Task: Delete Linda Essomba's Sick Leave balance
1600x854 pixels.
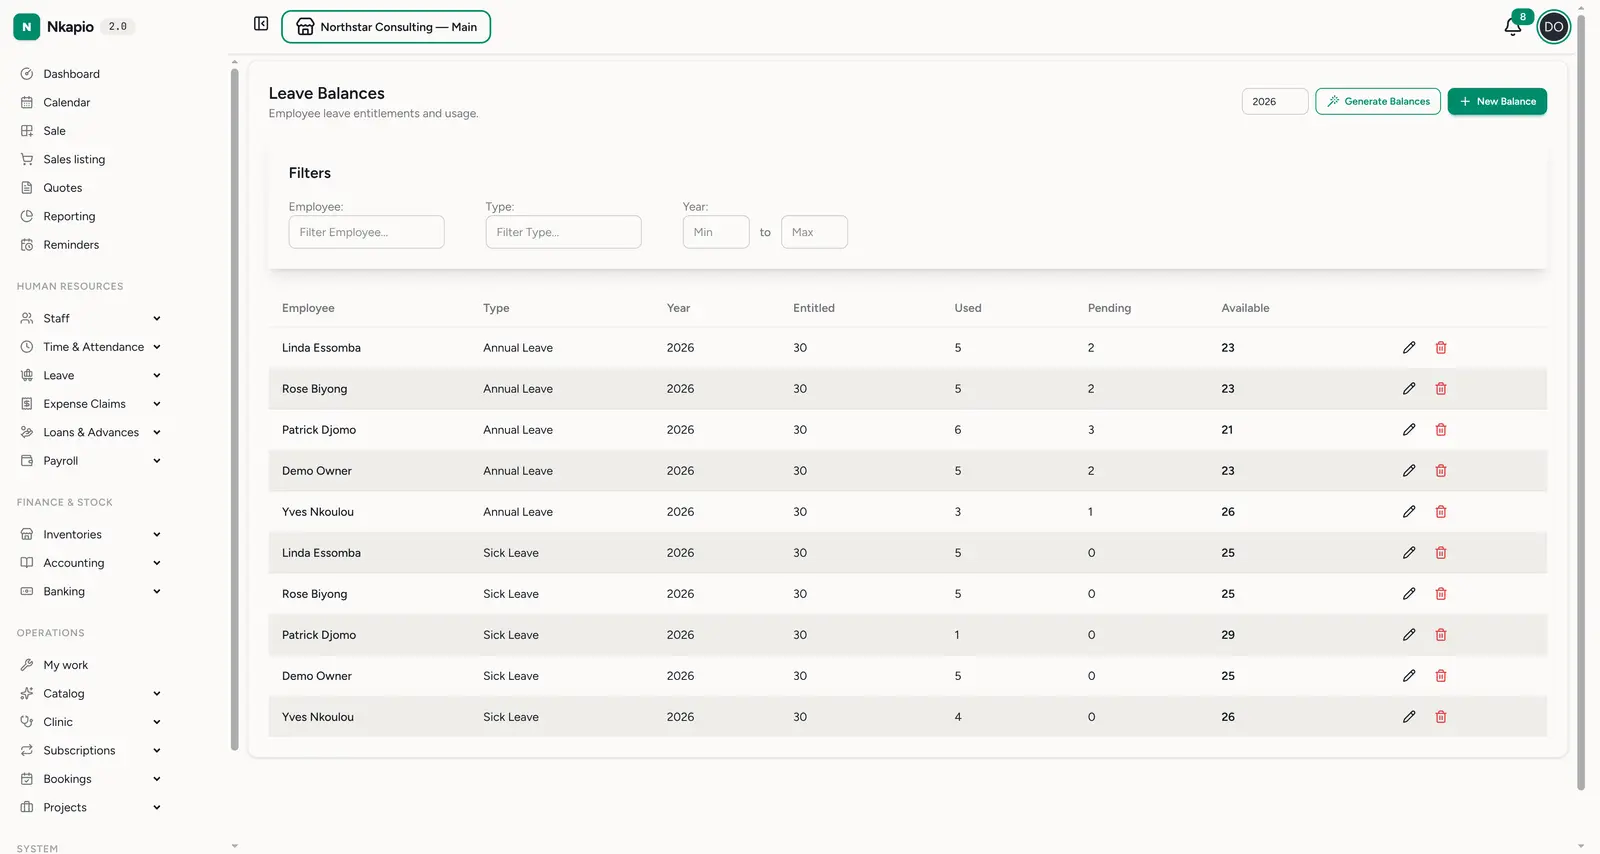Action: (1441, 553)
